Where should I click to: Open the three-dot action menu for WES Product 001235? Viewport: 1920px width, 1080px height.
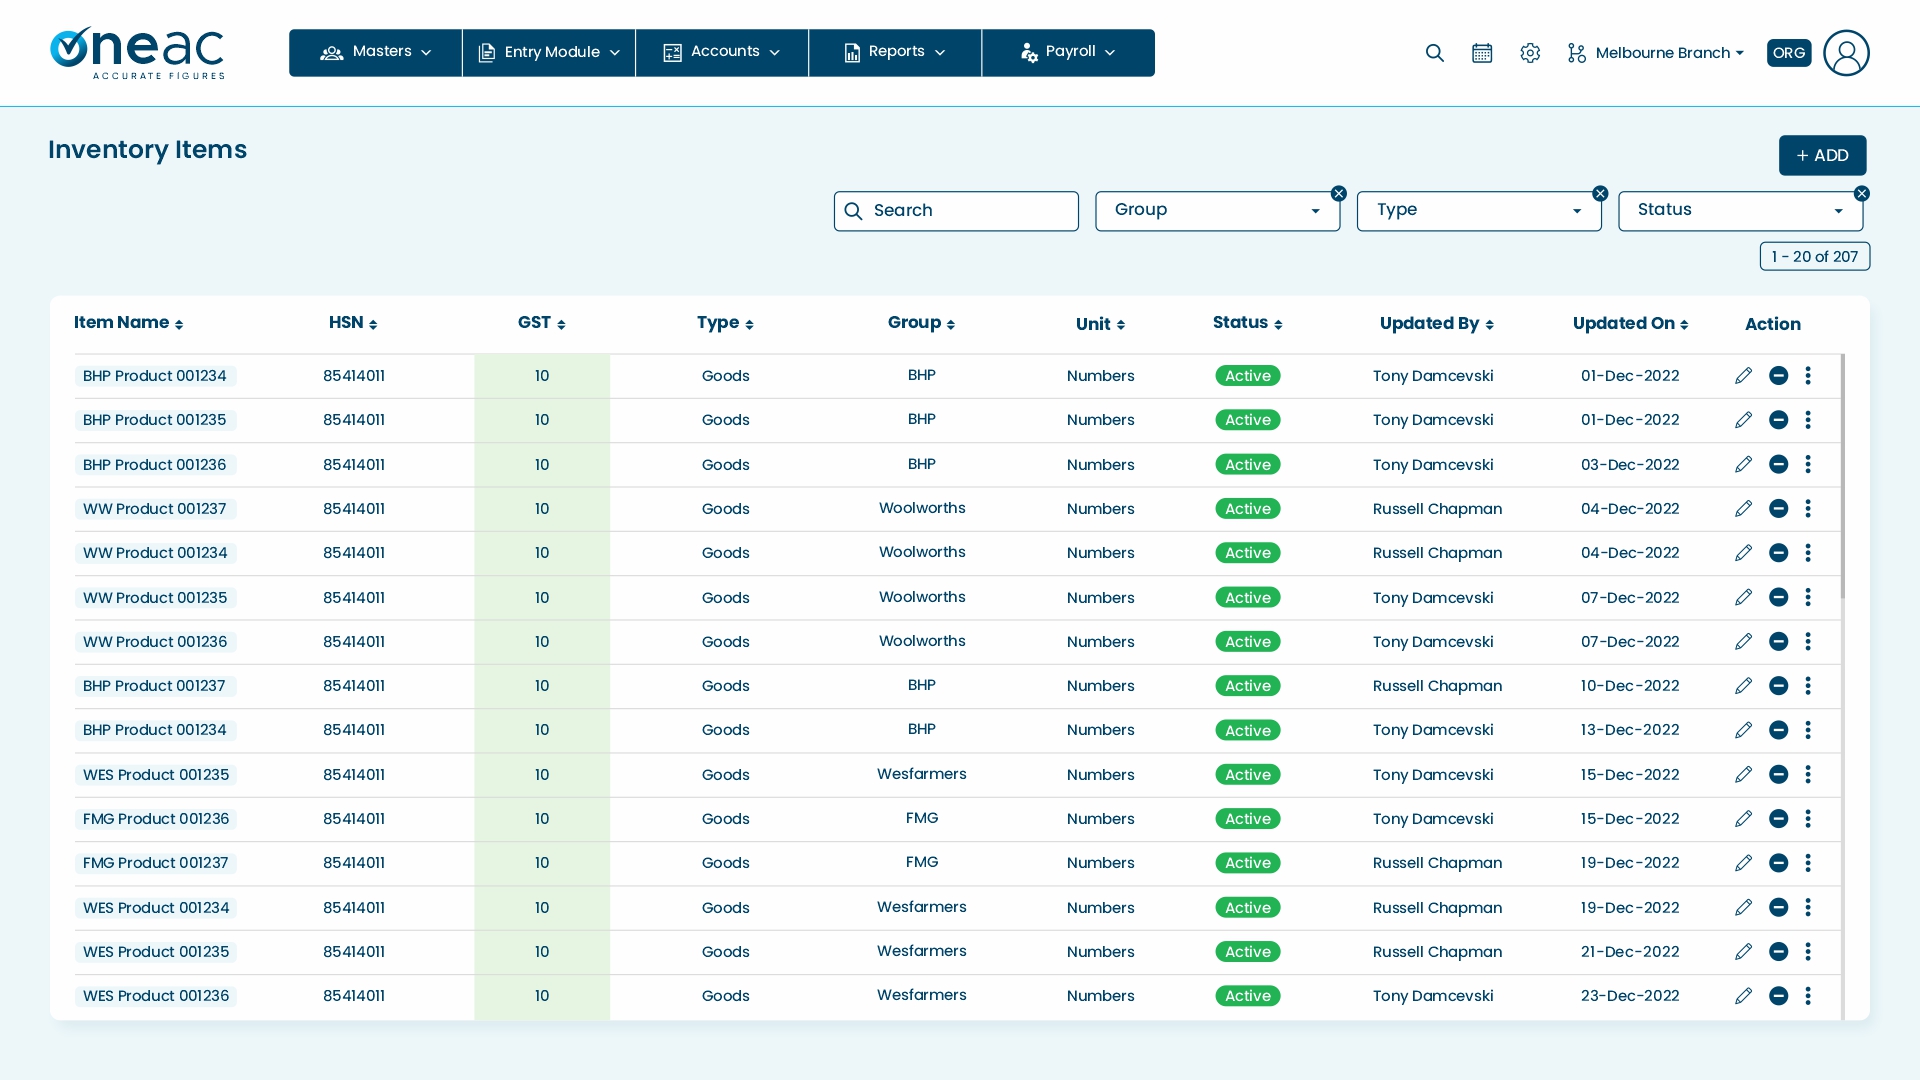coord(1808,774)
